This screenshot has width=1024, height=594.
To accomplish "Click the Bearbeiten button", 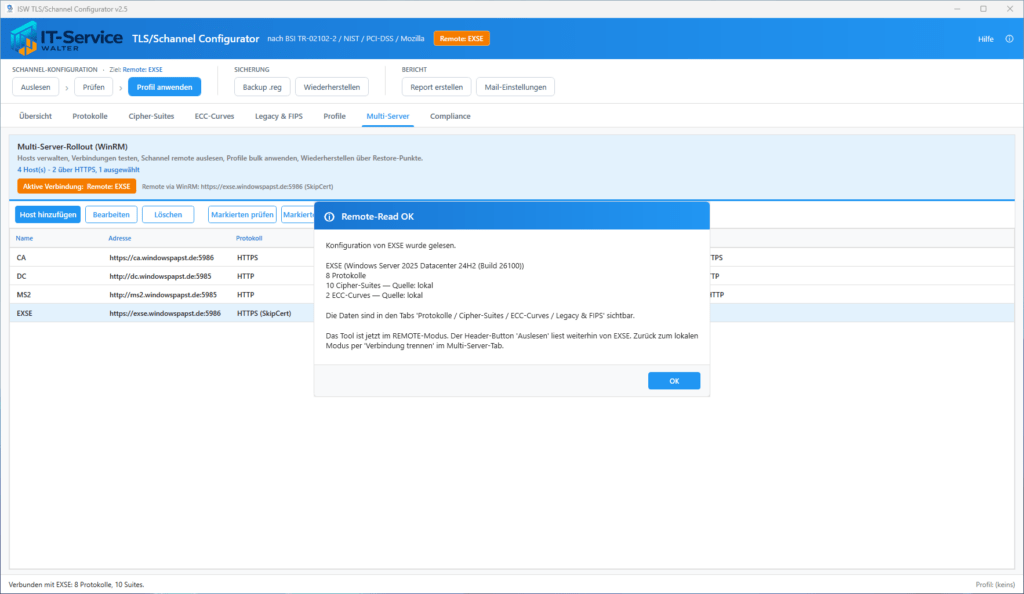I will (x=111, y=215).
